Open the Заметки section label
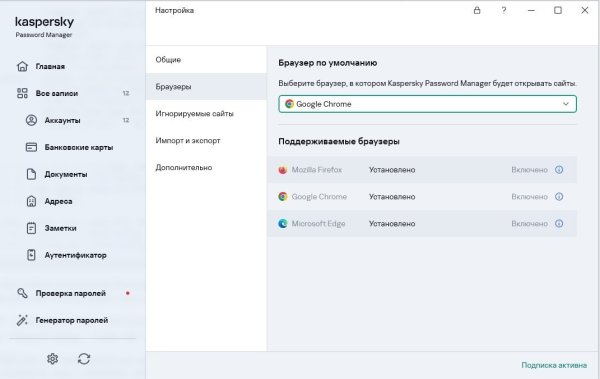The width and height of the screenshot is (600, 379). tap(60, 228)
